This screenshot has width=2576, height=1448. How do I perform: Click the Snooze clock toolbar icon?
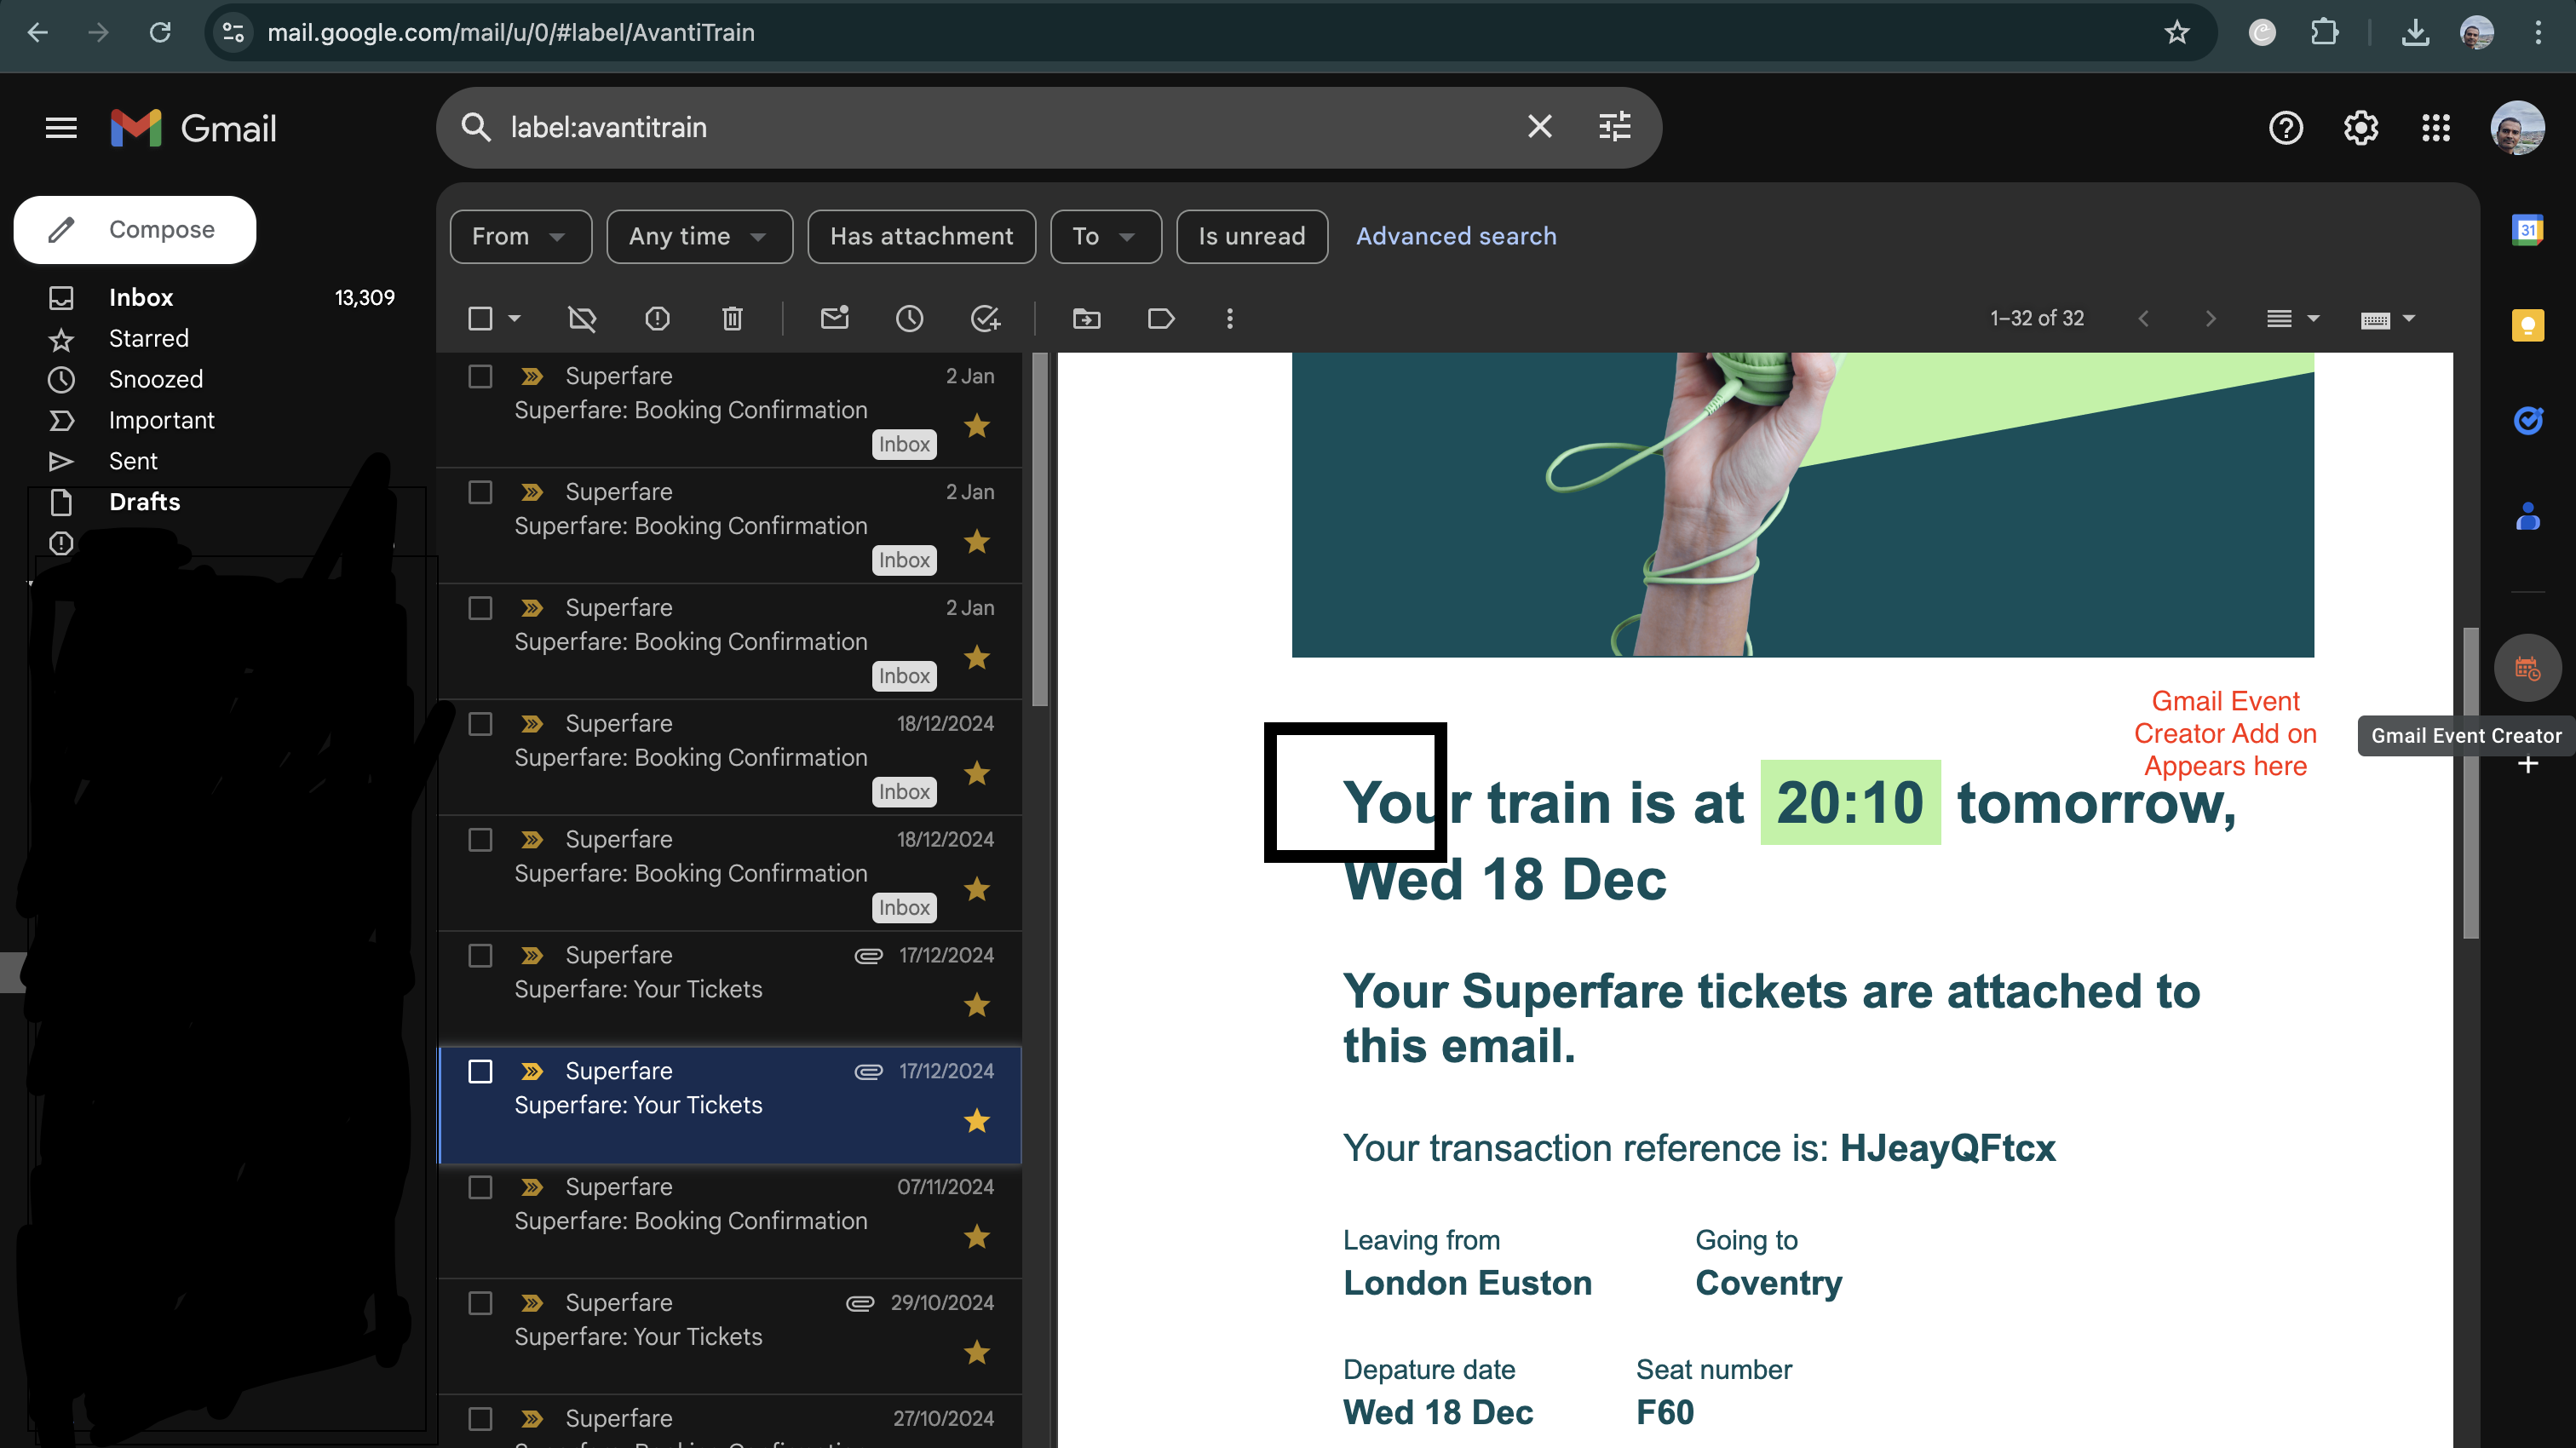(909, 318)
